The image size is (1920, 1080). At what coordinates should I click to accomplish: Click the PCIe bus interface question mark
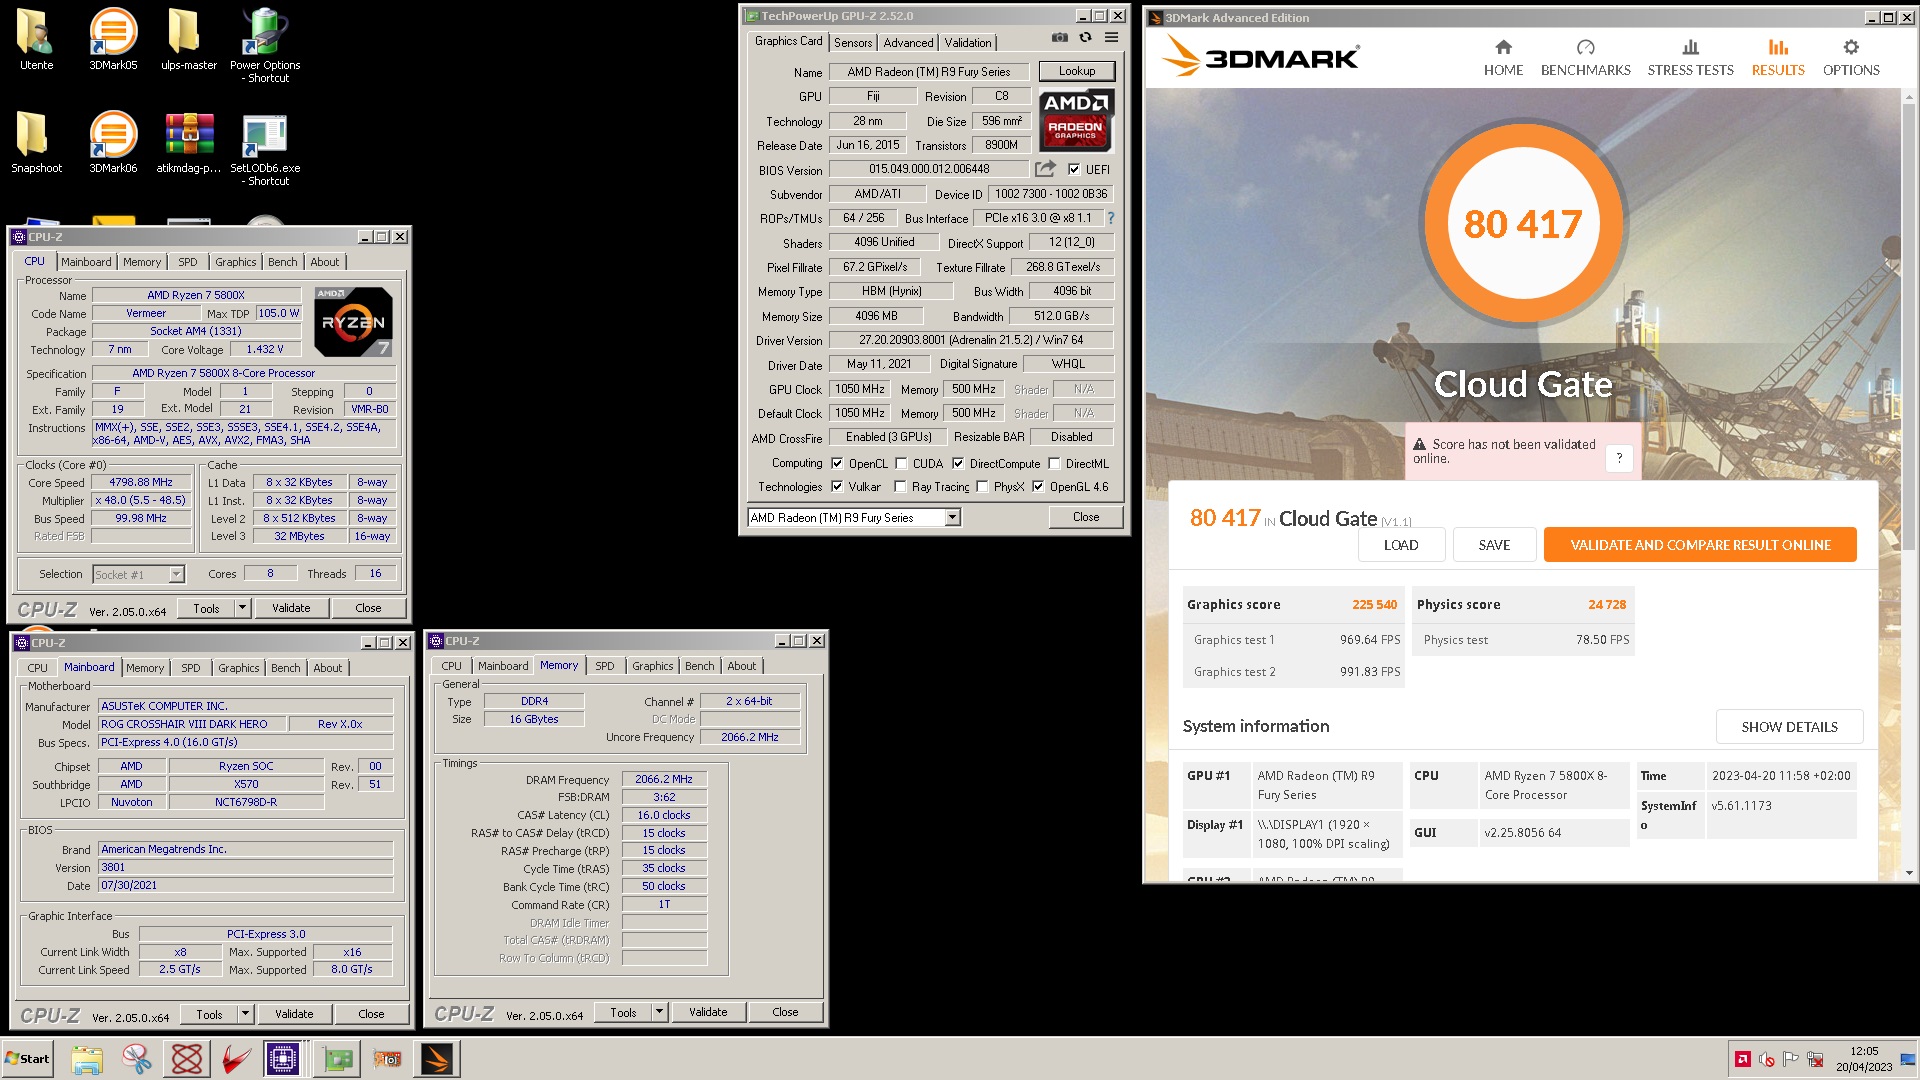pos(1110,218)
